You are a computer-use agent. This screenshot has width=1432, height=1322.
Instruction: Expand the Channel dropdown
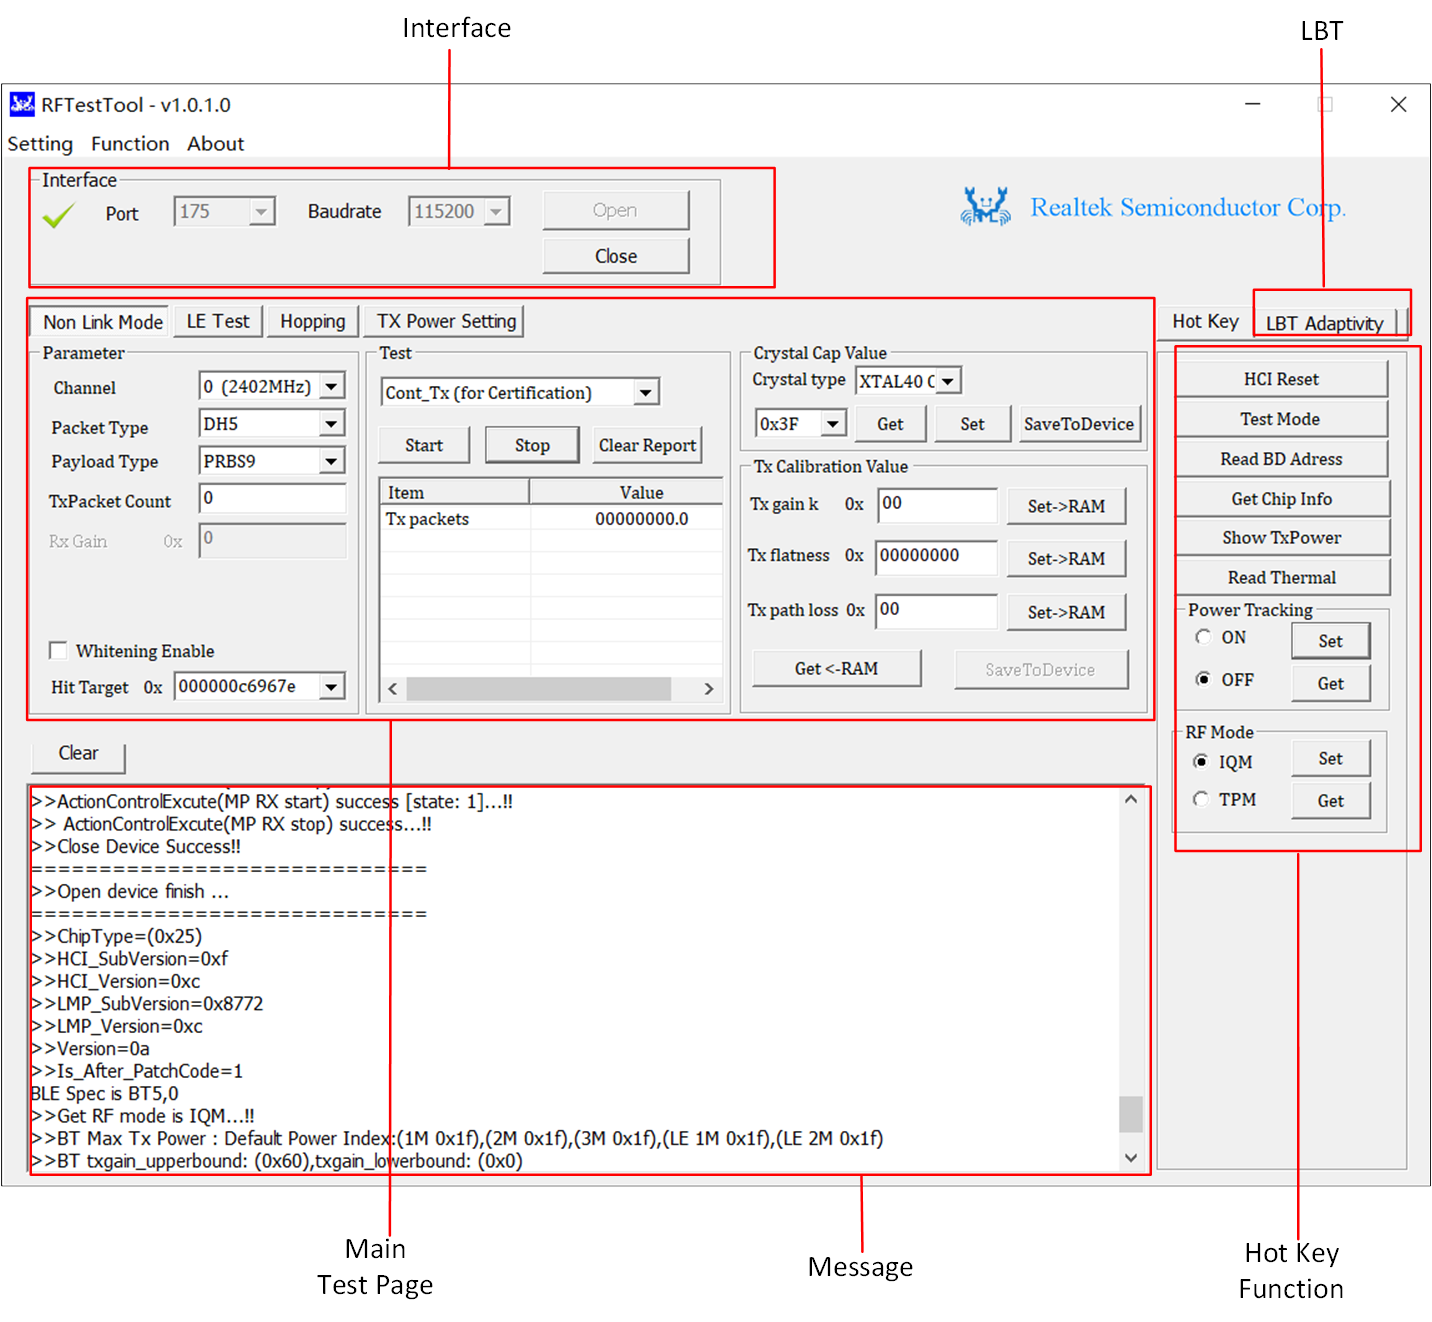333,386
